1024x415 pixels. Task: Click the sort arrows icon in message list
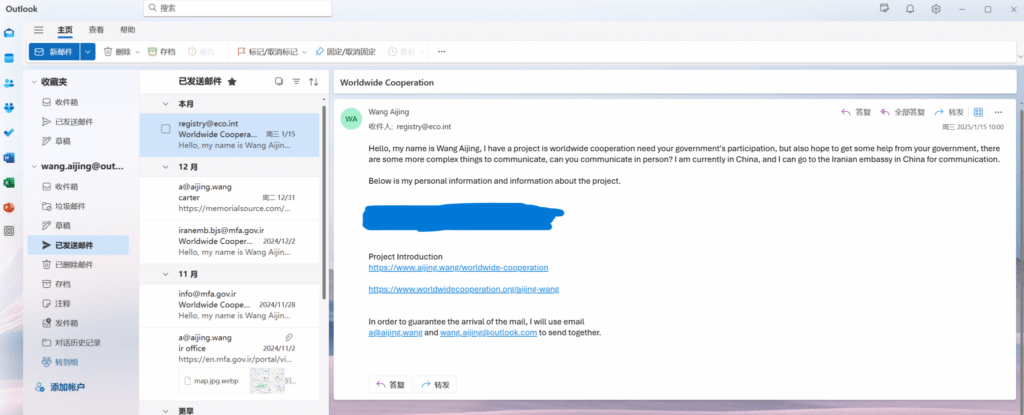click(x=313, y=82)
